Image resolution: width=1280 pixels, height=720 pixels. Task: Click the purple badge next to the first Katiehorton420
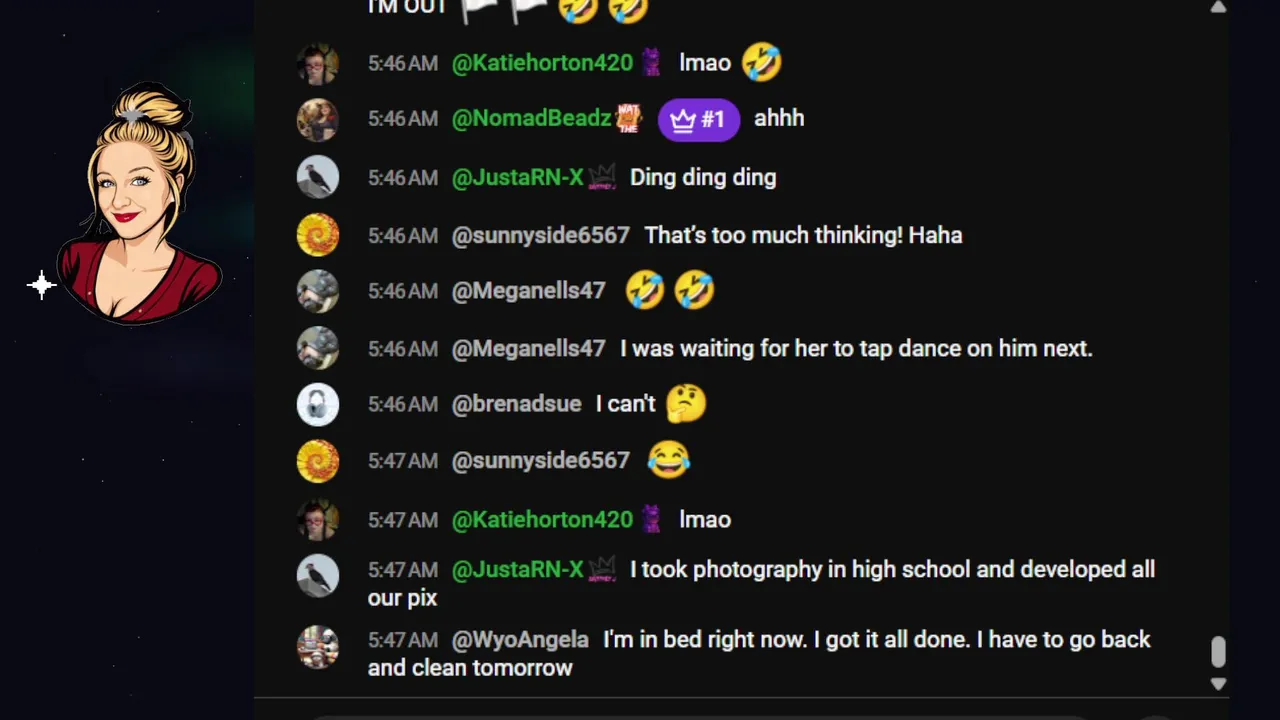click(x=651, y=63)
